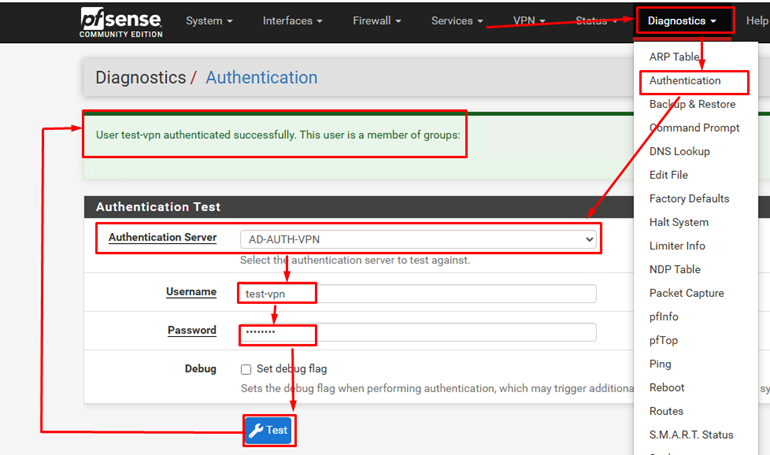Select Packet Capture entry
The image size is (770, 455).
click(x=686, y=293)
